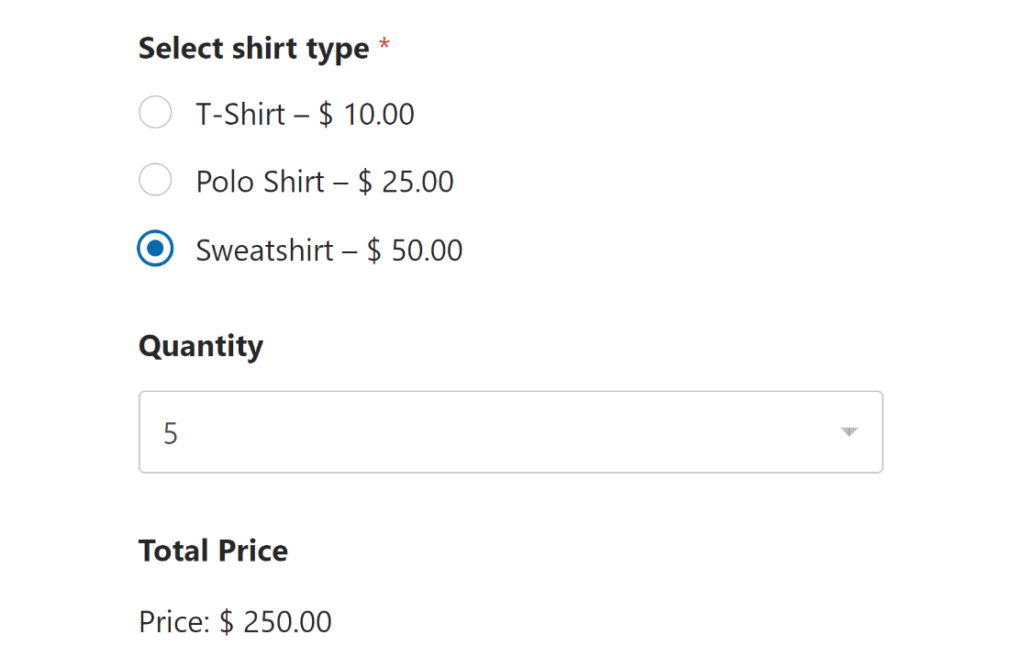Click the filled Sweatshirt radio circle
The width and height of the screenshot is (1024, 668).
pyautogui.click(x=155, y=248)
